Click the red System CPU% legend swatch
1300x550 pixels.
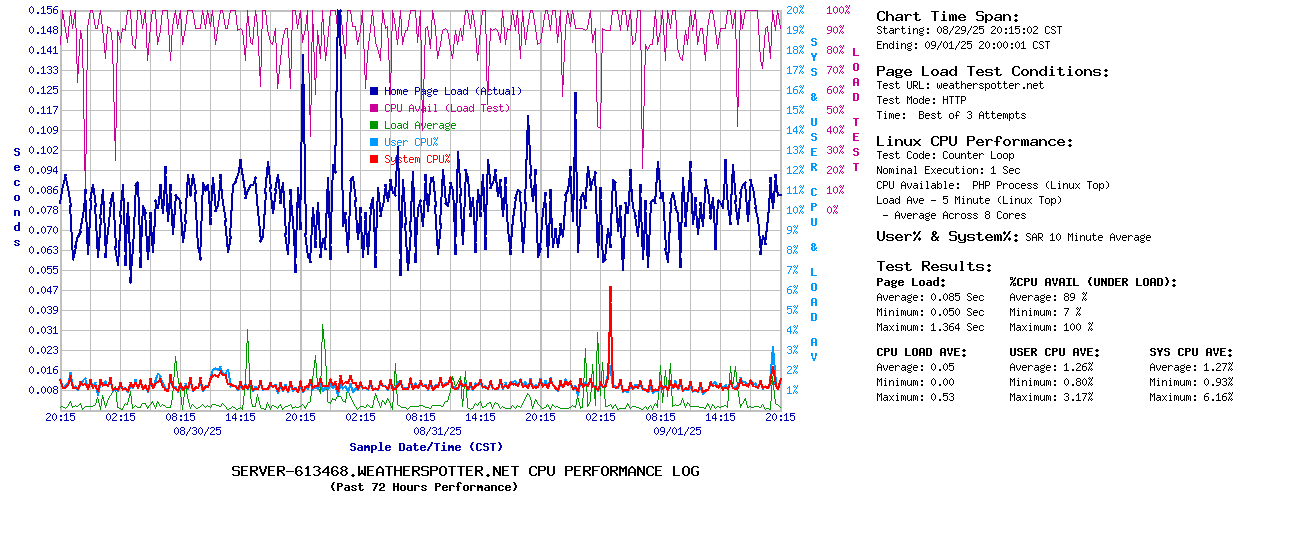(374, 159)
